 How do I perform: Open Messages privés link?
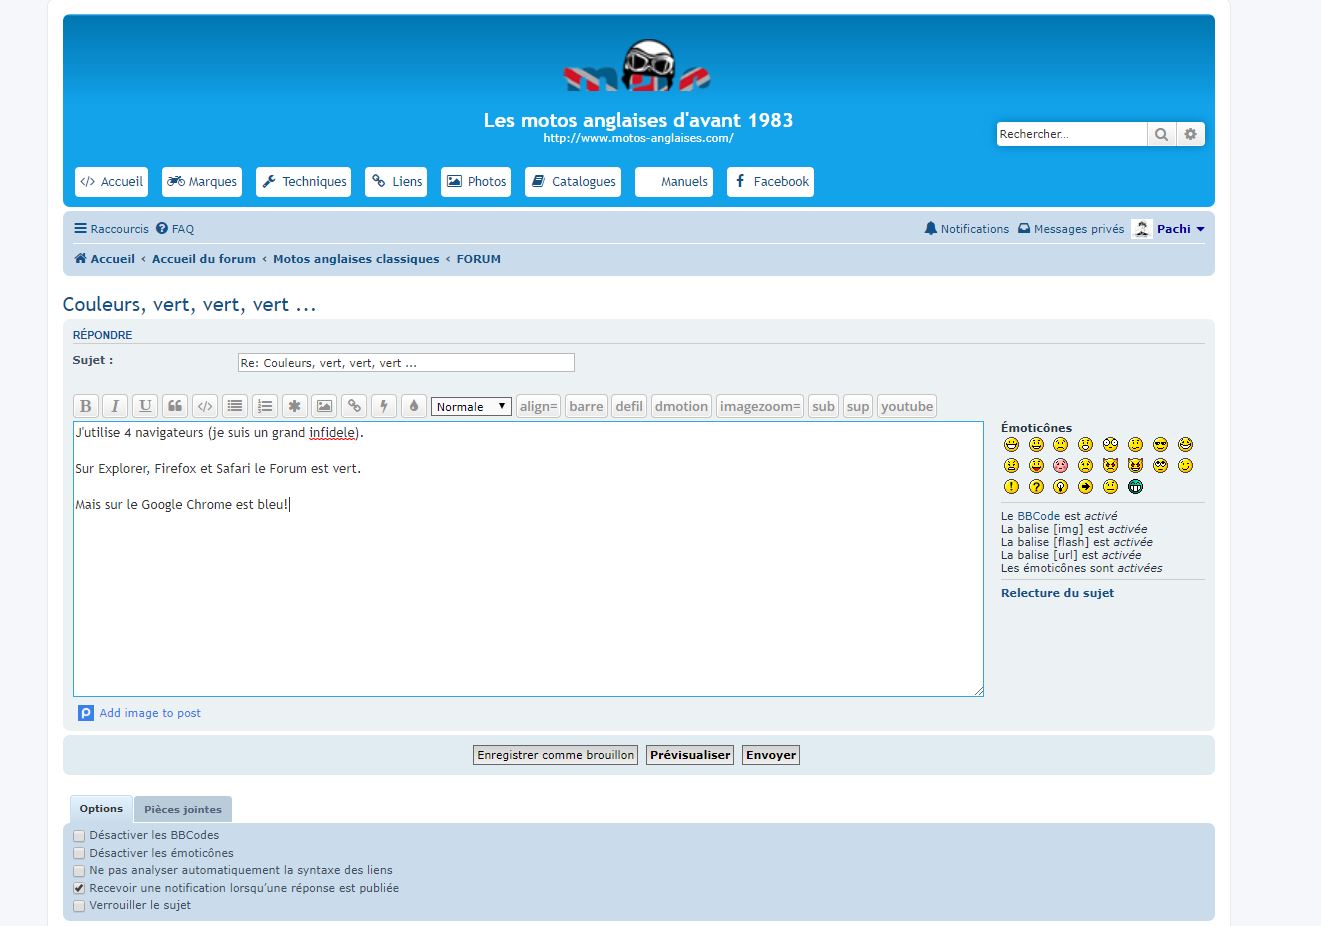point(1071,229)
